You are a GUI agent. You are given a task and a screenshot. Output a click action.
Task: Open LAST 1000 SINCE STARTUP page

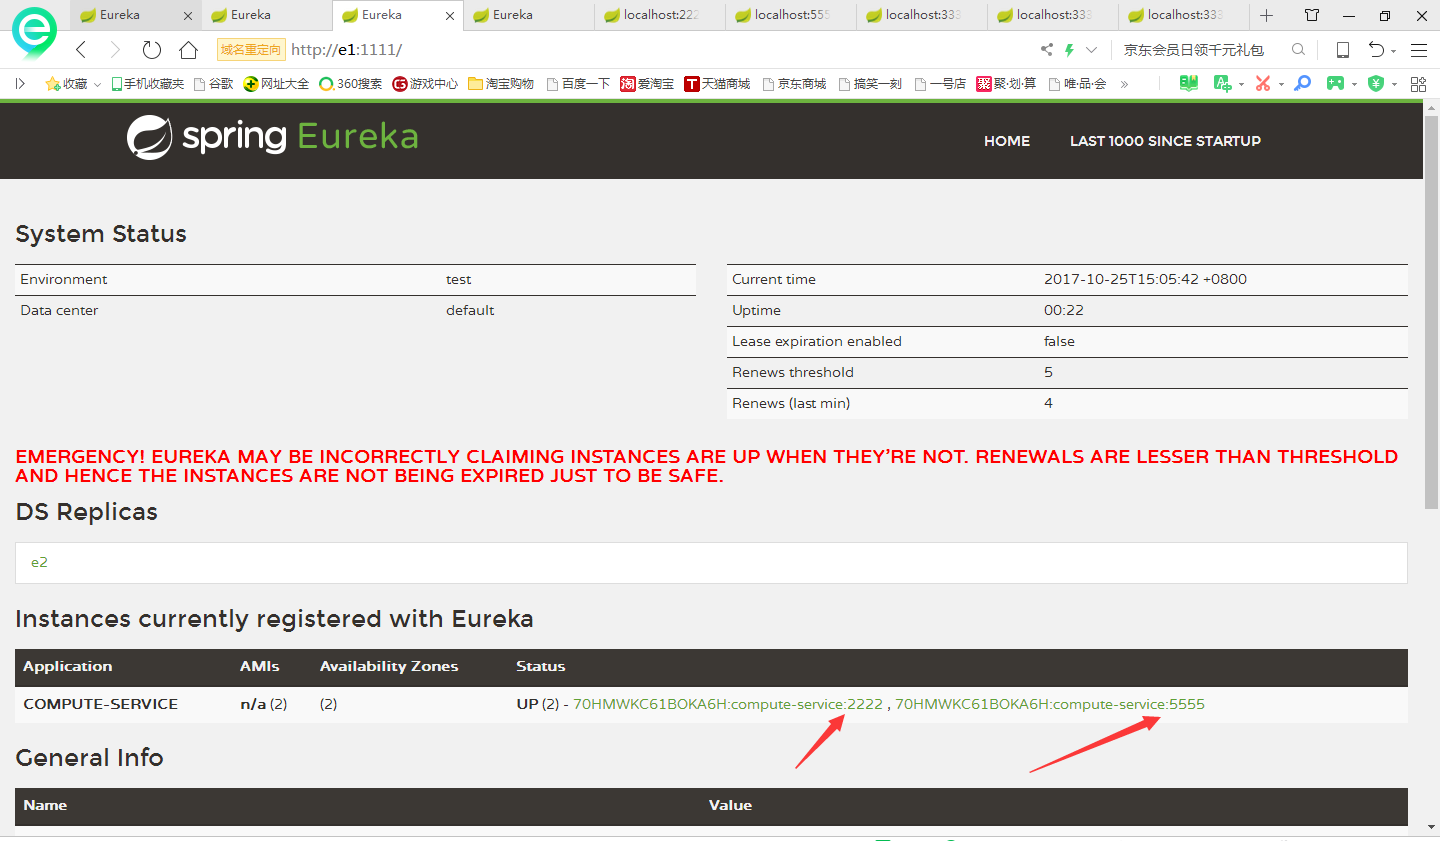(1165, 141)
